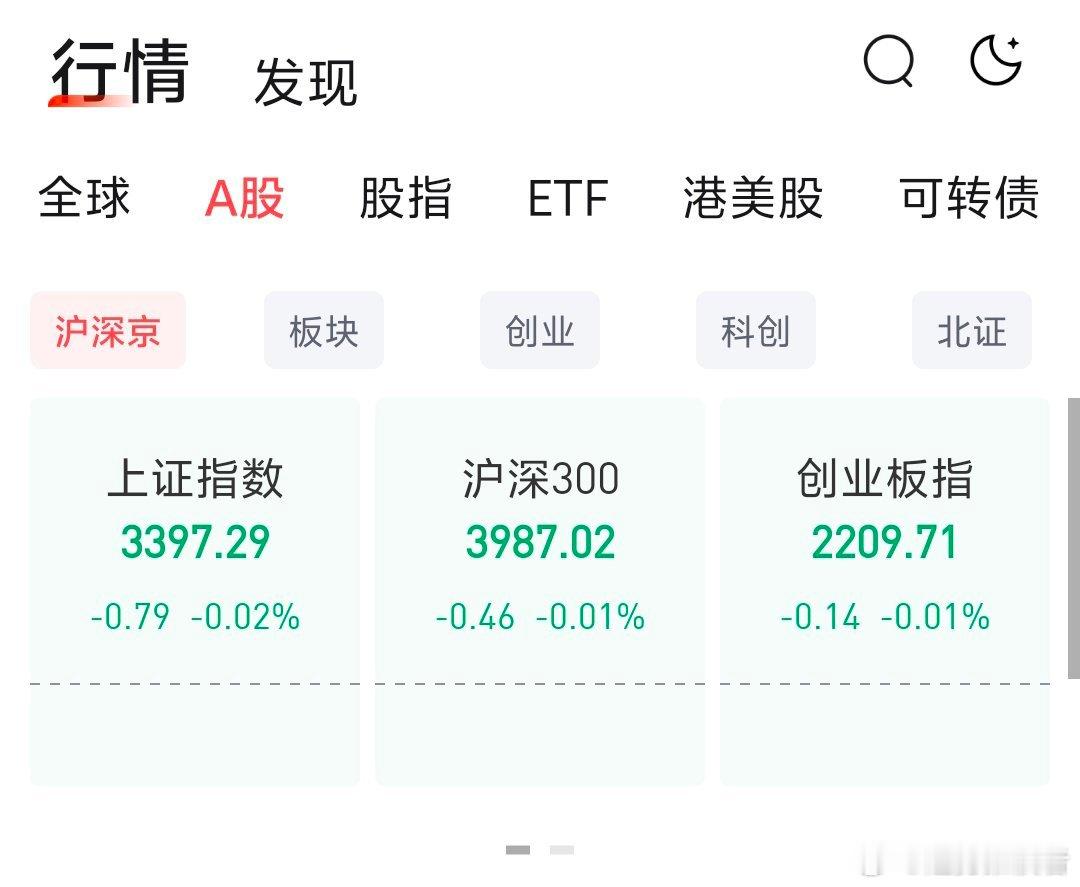This screenshot has width=1080, height=887.
Task: Click the 3987.02 index value
Action: tap(540, 542)
